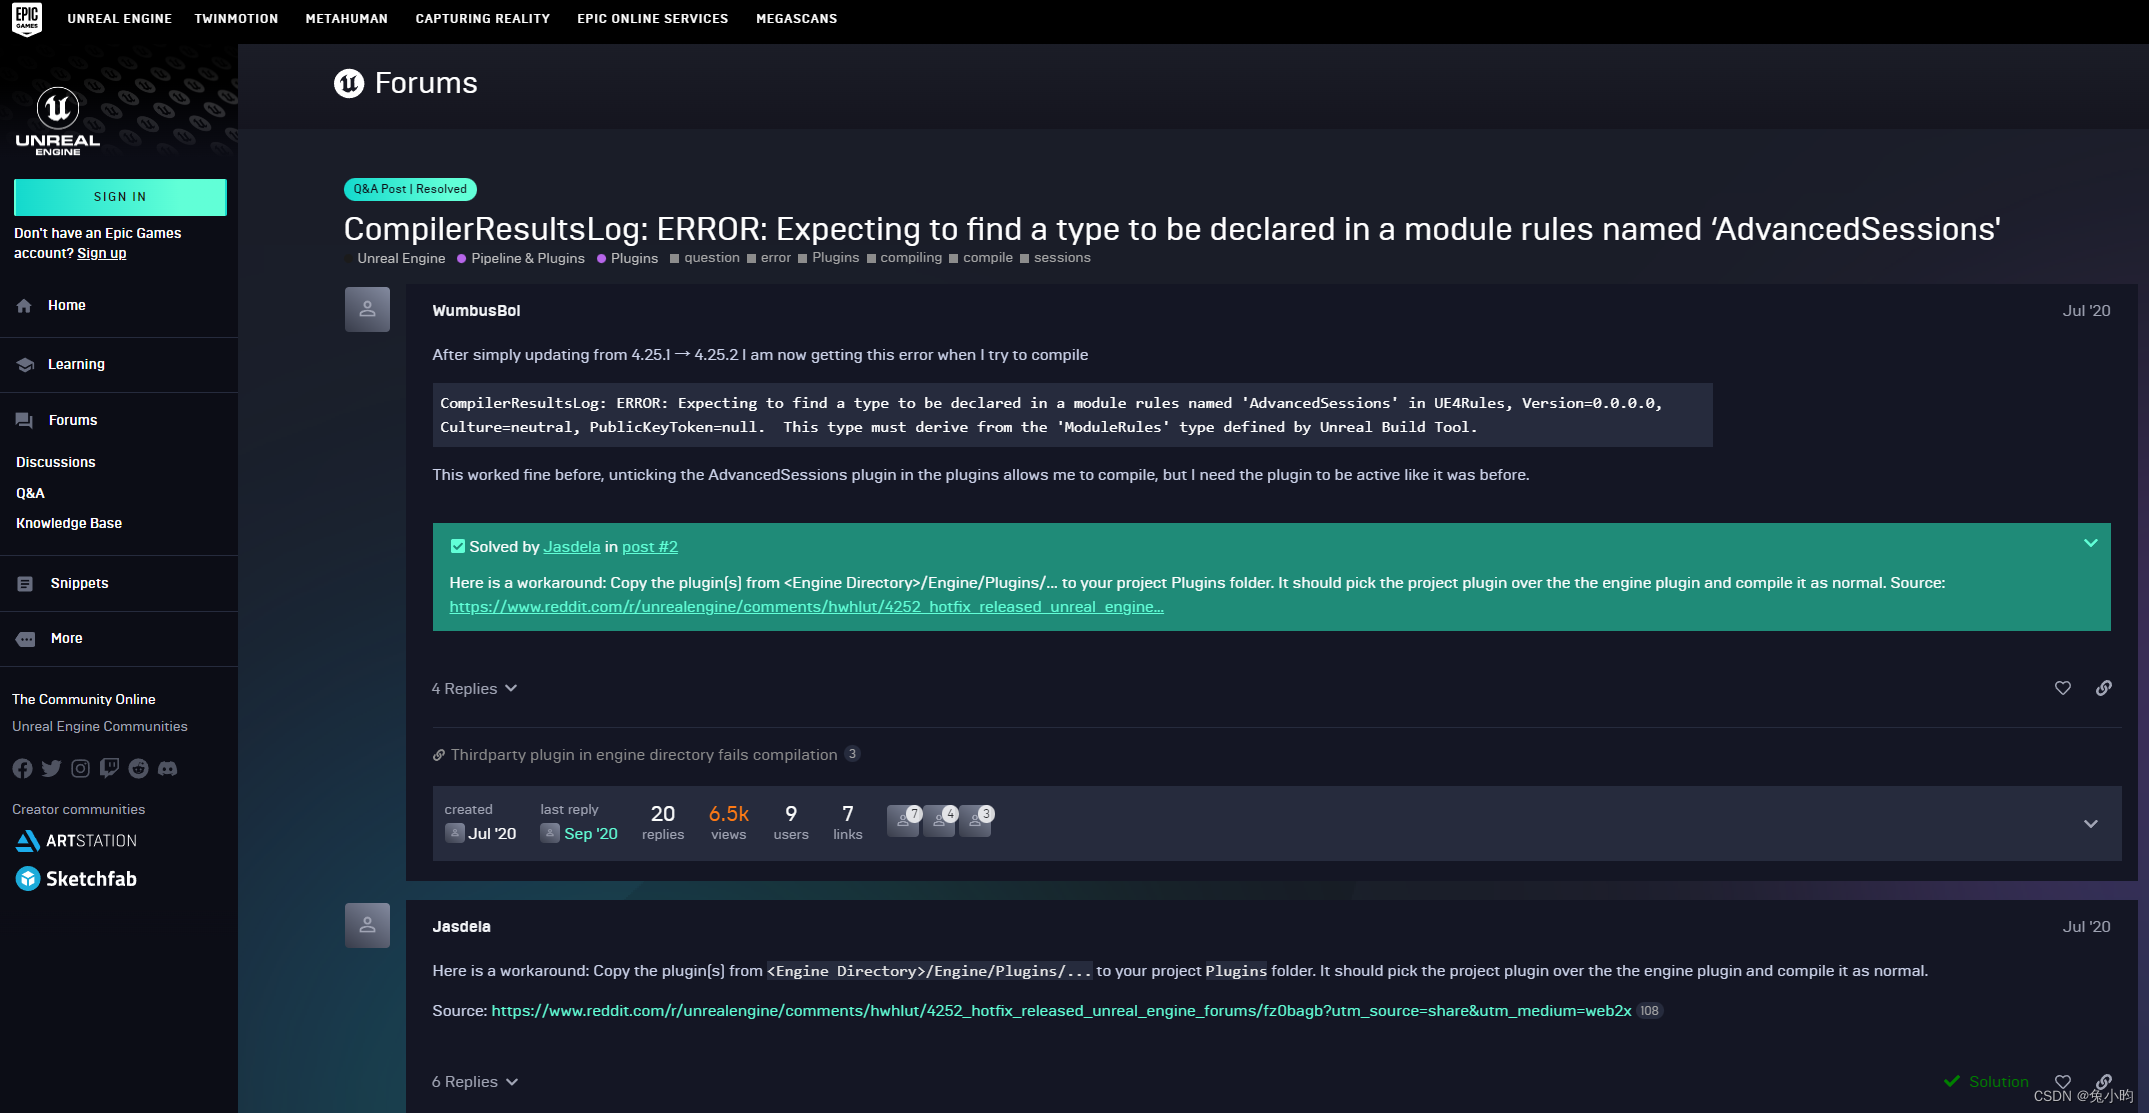Click the Solved checkbox mark

pos(457,546)
